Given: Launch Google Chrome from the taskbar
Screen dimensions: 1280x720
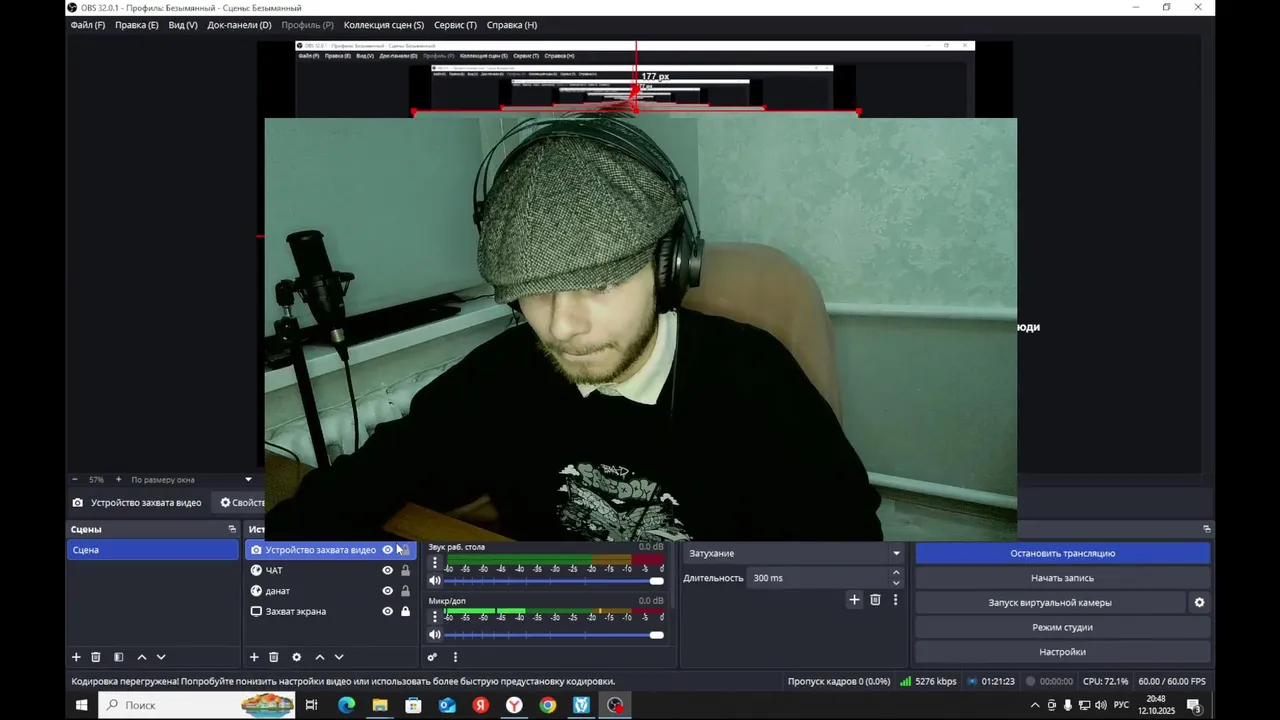Looking at the screenshot, I should (x=548, y=705).
